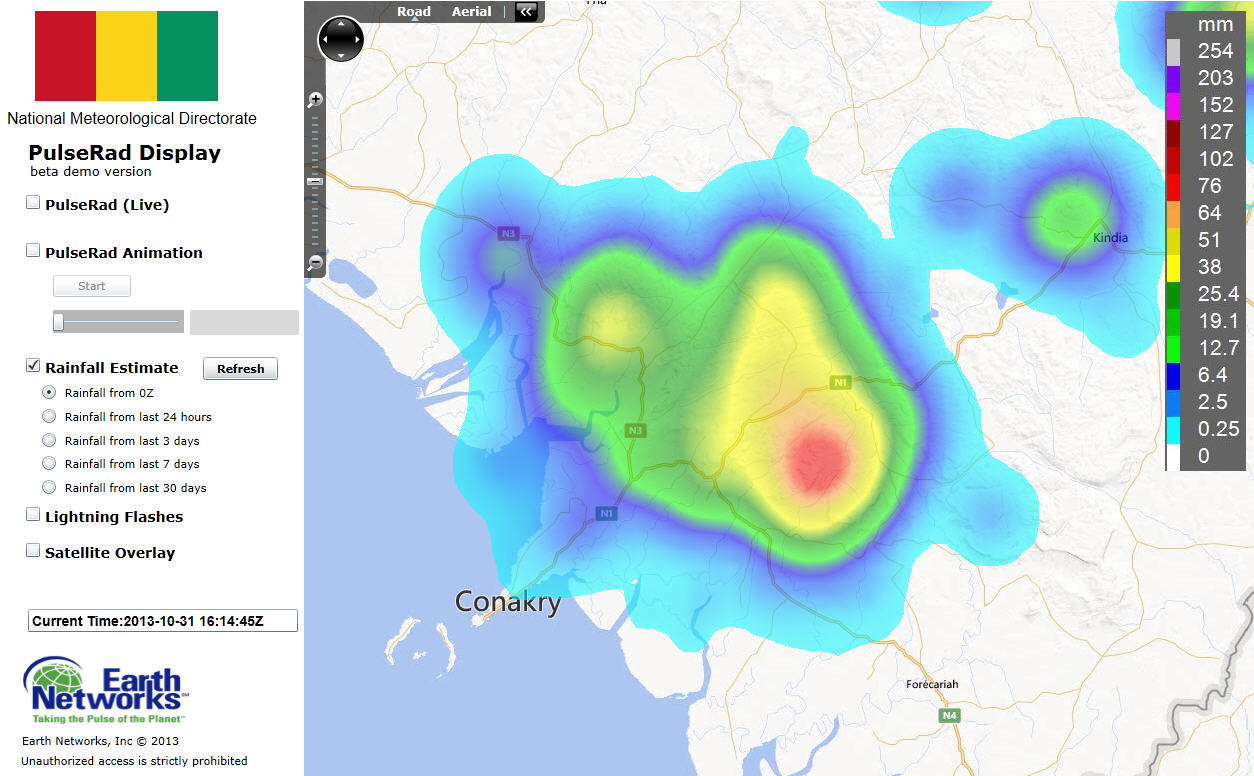Click the grey field beside the animation slider
1254x776 pixels.
pyautogui.click(x=244, y=322)
